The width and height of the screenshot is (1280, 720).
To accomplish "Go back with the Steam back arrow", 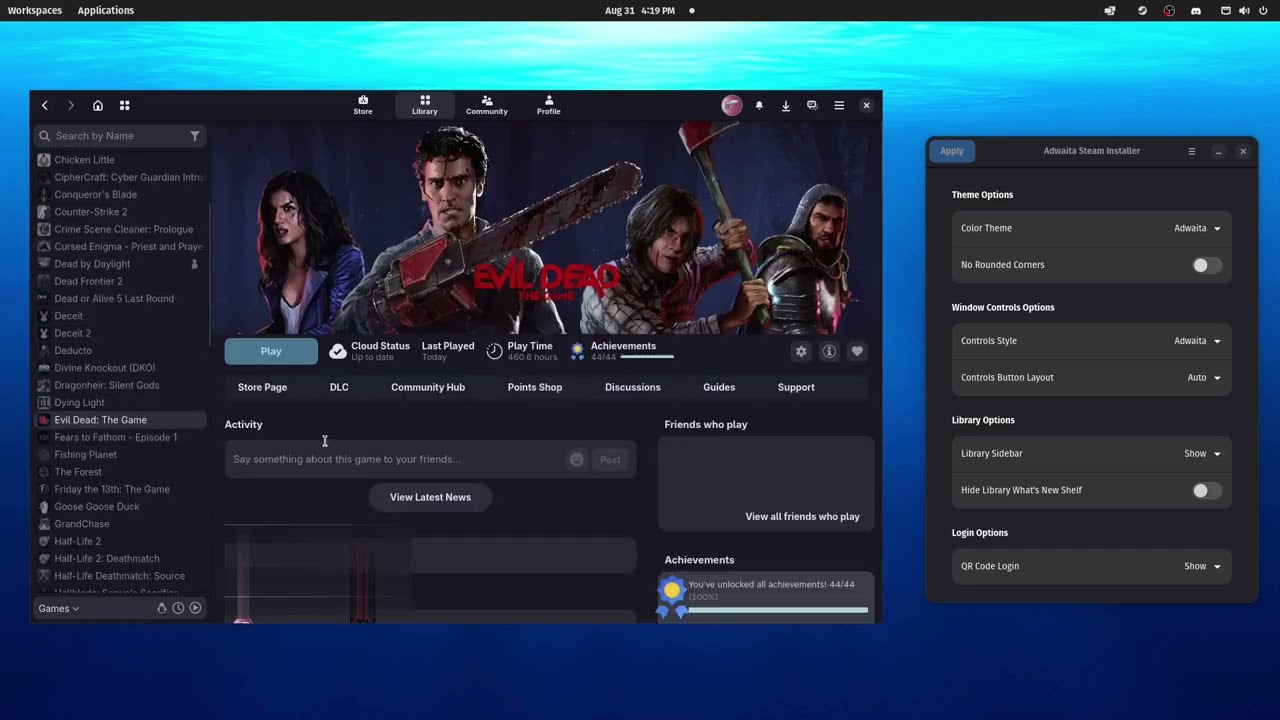I will (x=45, y=105).
